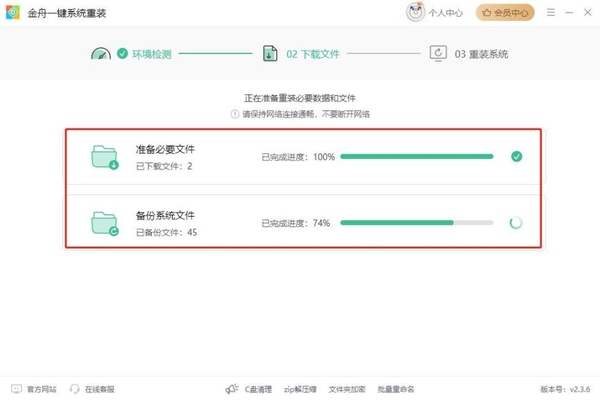600x400 pixels.
Task: Open the C盘清理 link
Action: click(258, 389)
